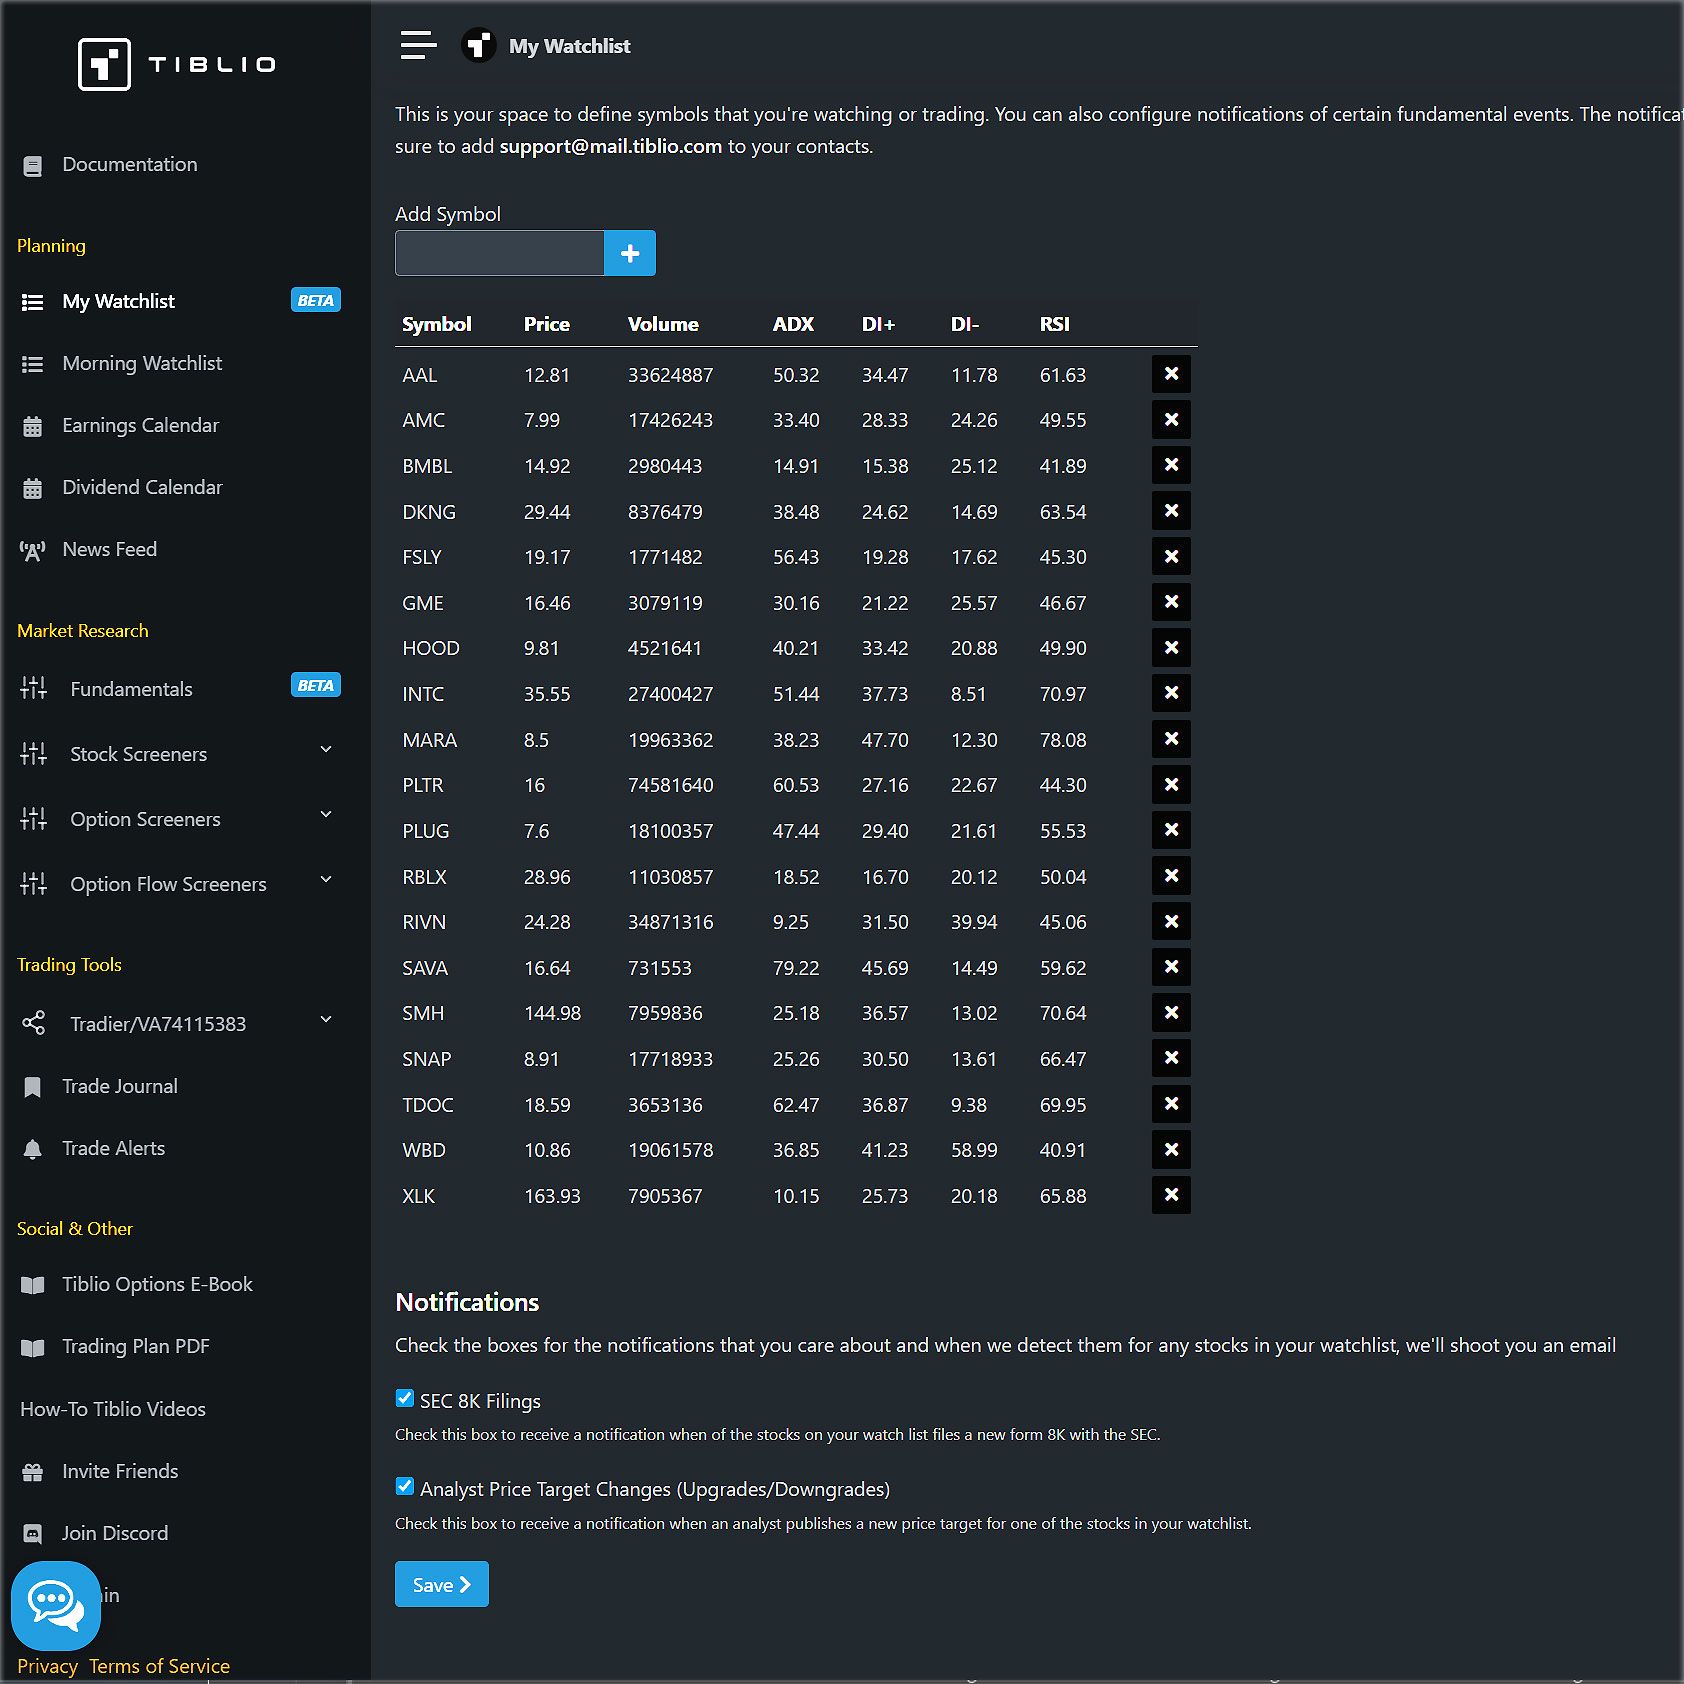1684x1684 pixels.
Task: Click the Trade Alerts bell icon
Action: 33,1149
